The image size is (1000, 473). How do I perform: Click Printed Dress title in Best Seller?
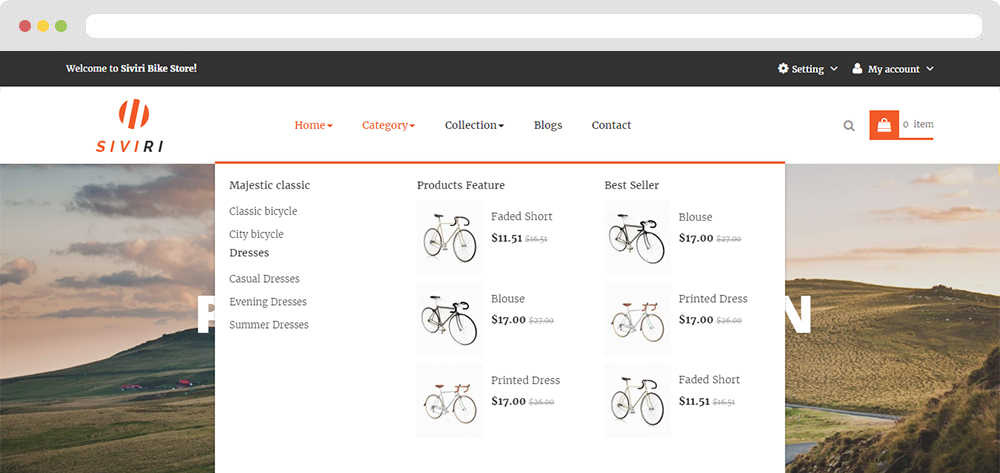click(713, 299)
